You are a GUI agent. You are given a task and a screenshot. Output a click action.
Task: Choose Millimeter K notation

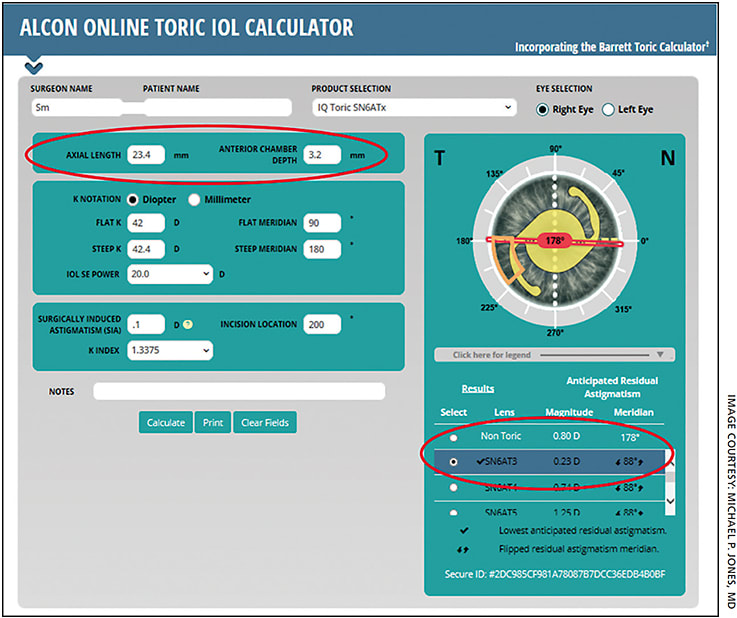(194, 200)
